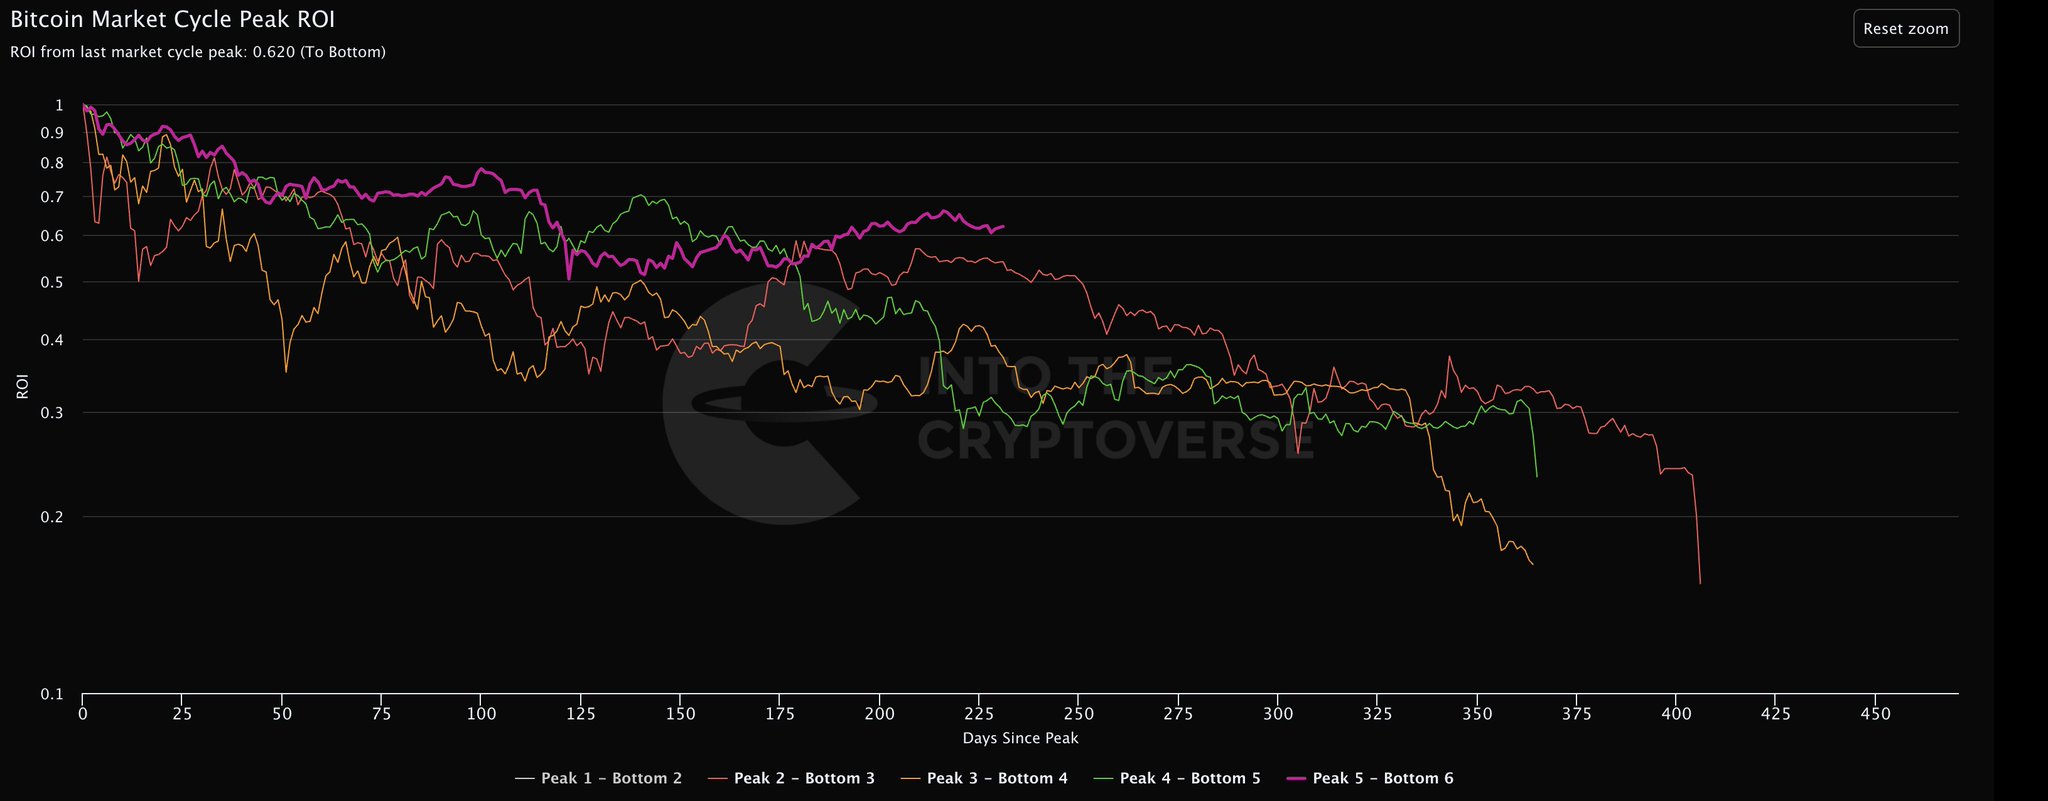Viewport: 2048px width, 801px height.
Task: Hide the Peak 4 - Bottom 5 series
Action: click(x=1177, y=778)
